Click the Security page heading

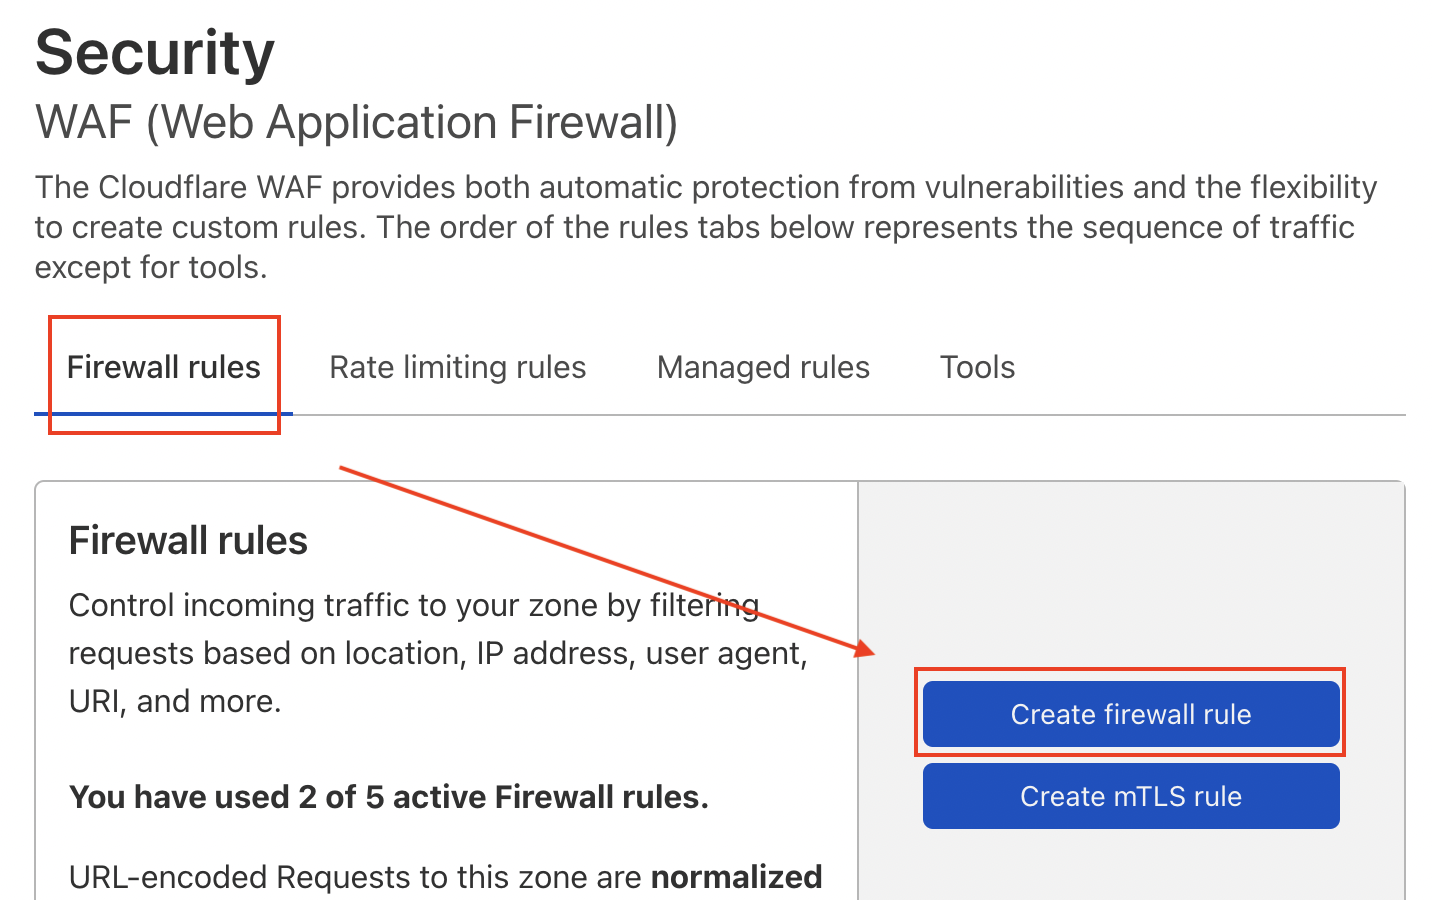point(155,53)
